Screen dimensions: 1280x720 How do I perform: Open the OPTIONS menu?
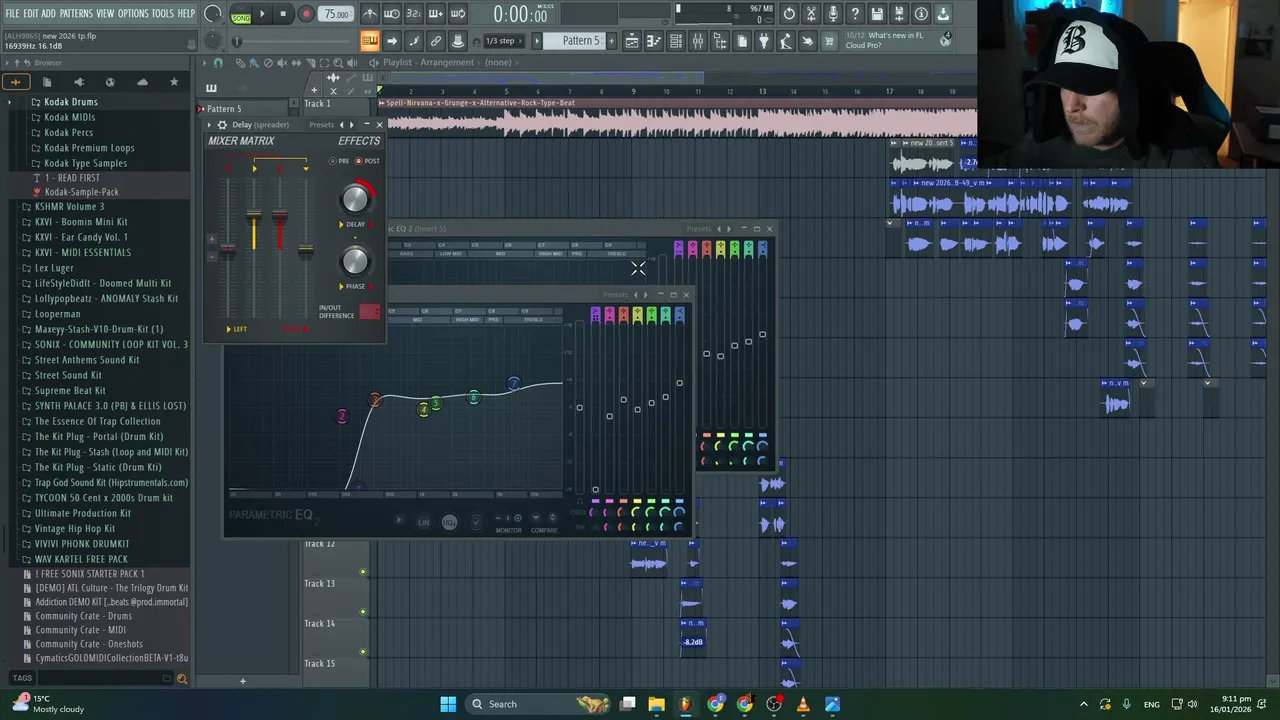(x=133, y=13)
